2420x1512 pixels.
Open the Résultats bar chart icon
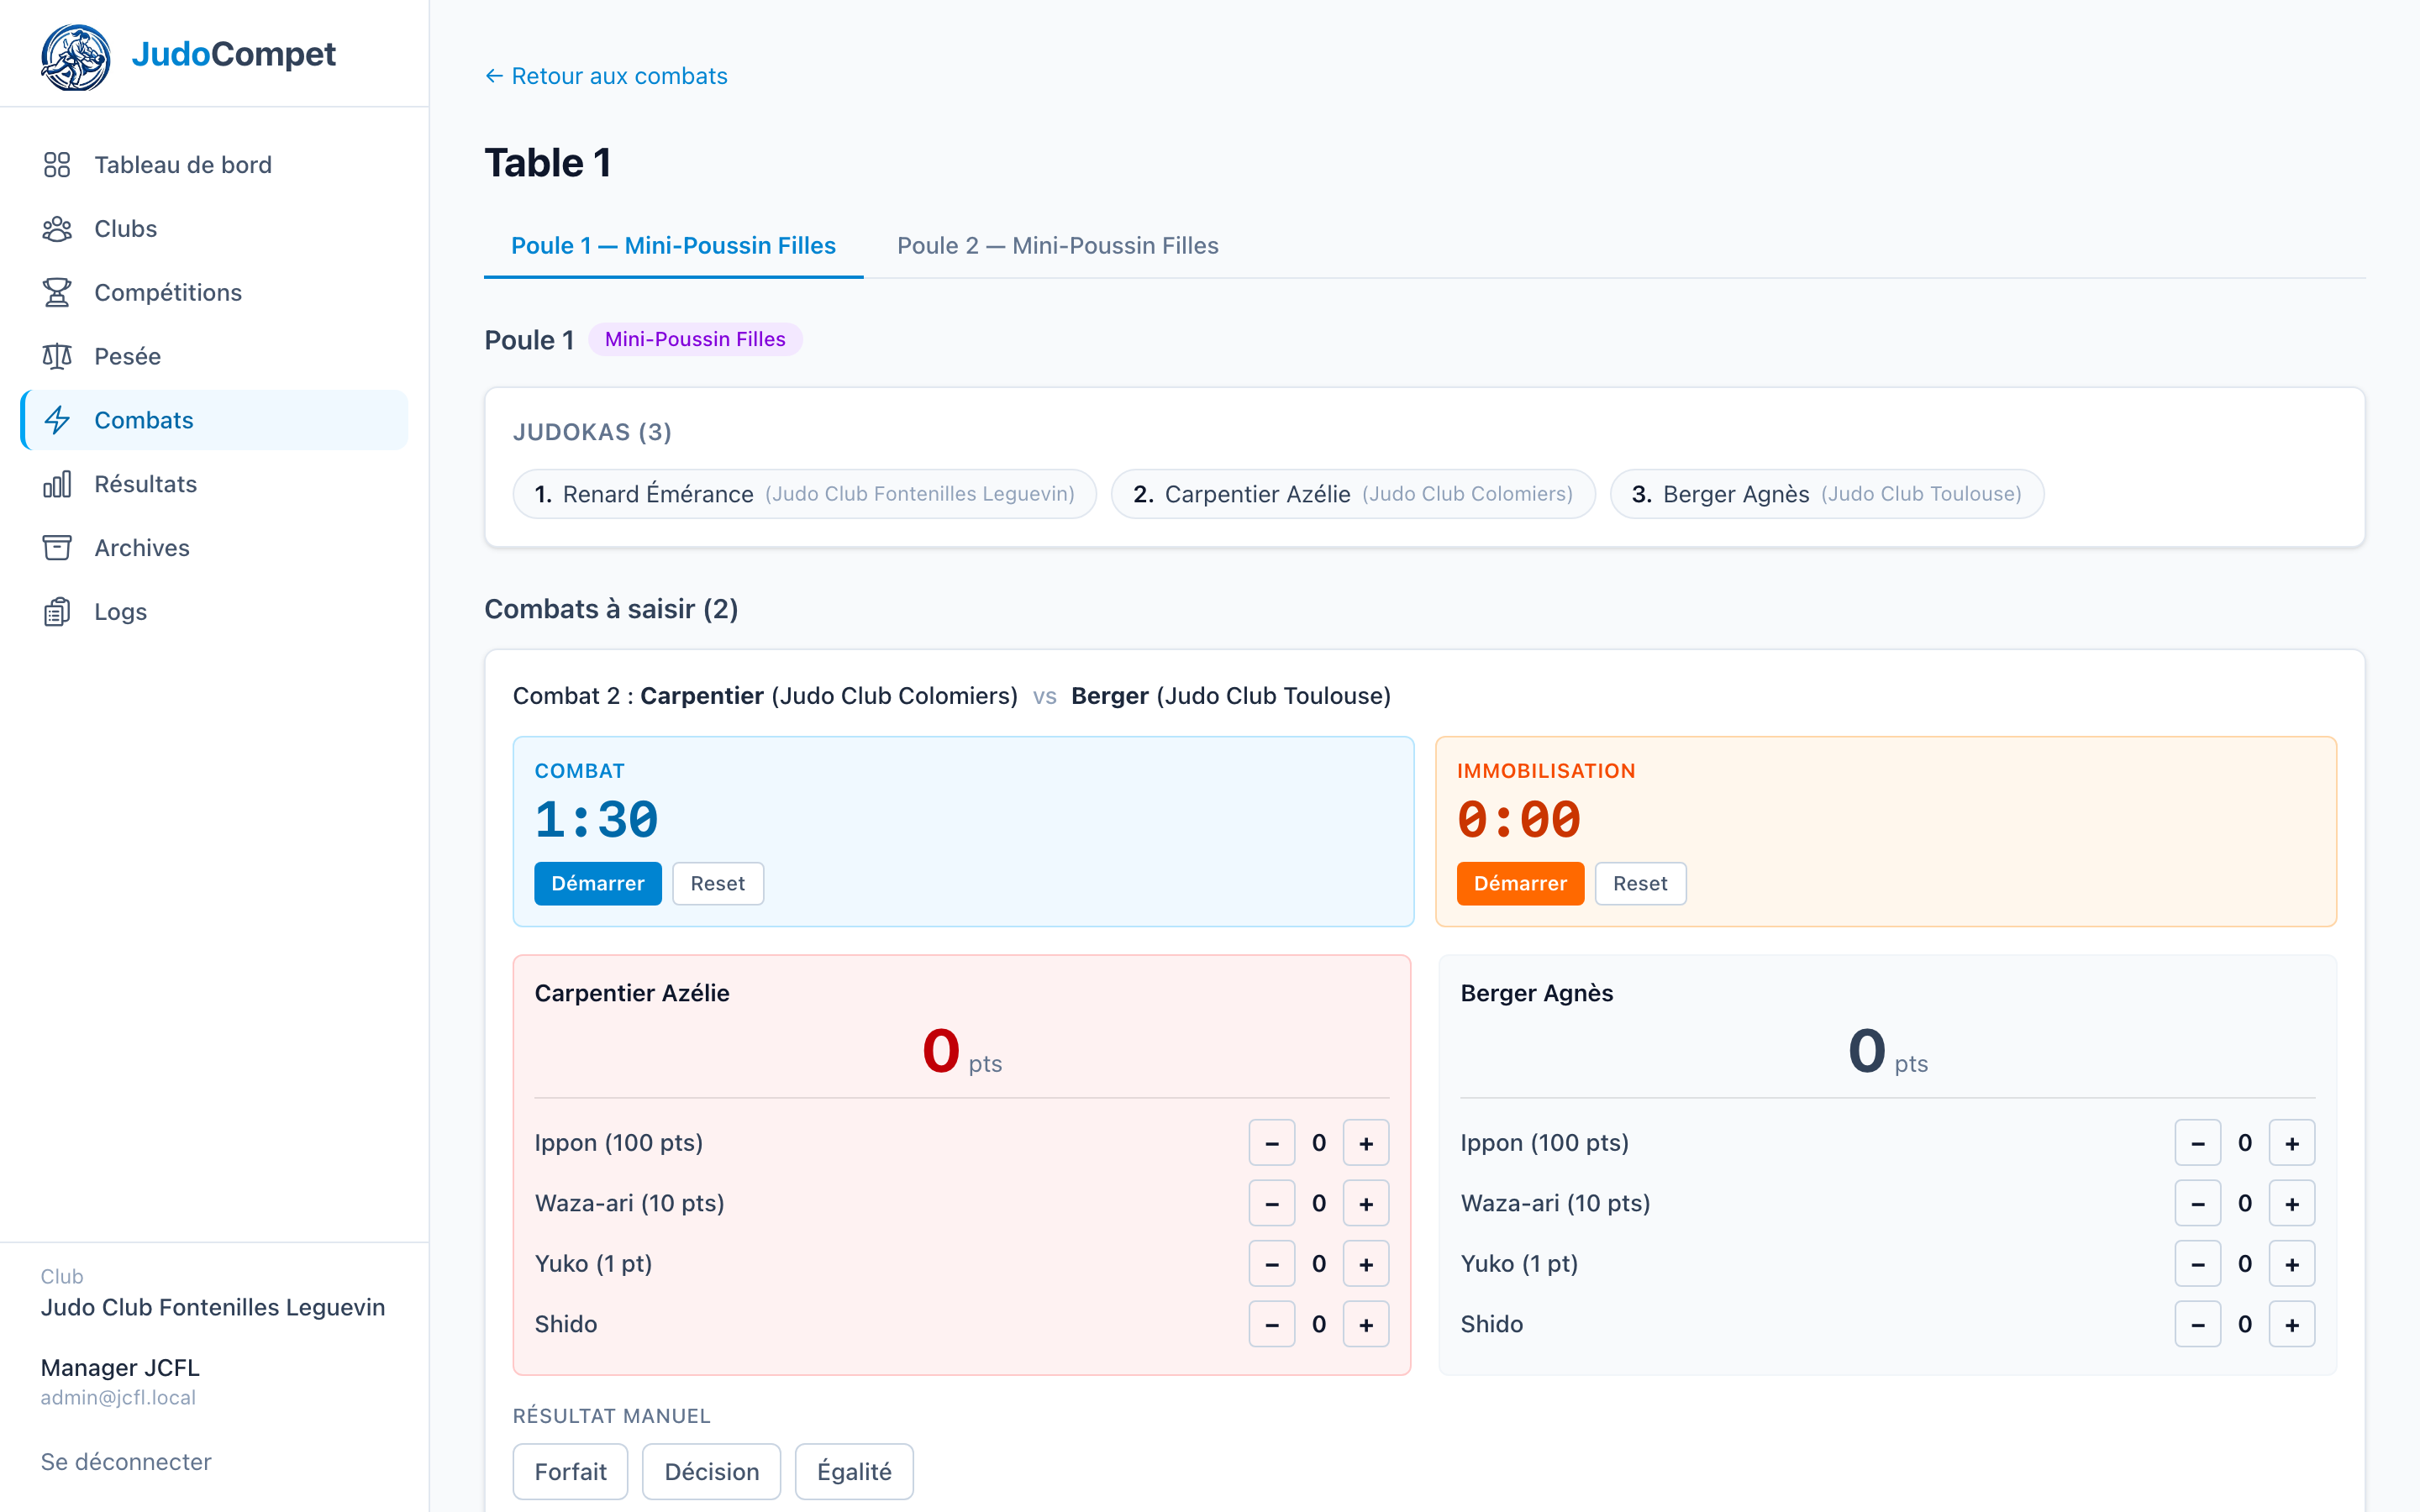[57, 484]
